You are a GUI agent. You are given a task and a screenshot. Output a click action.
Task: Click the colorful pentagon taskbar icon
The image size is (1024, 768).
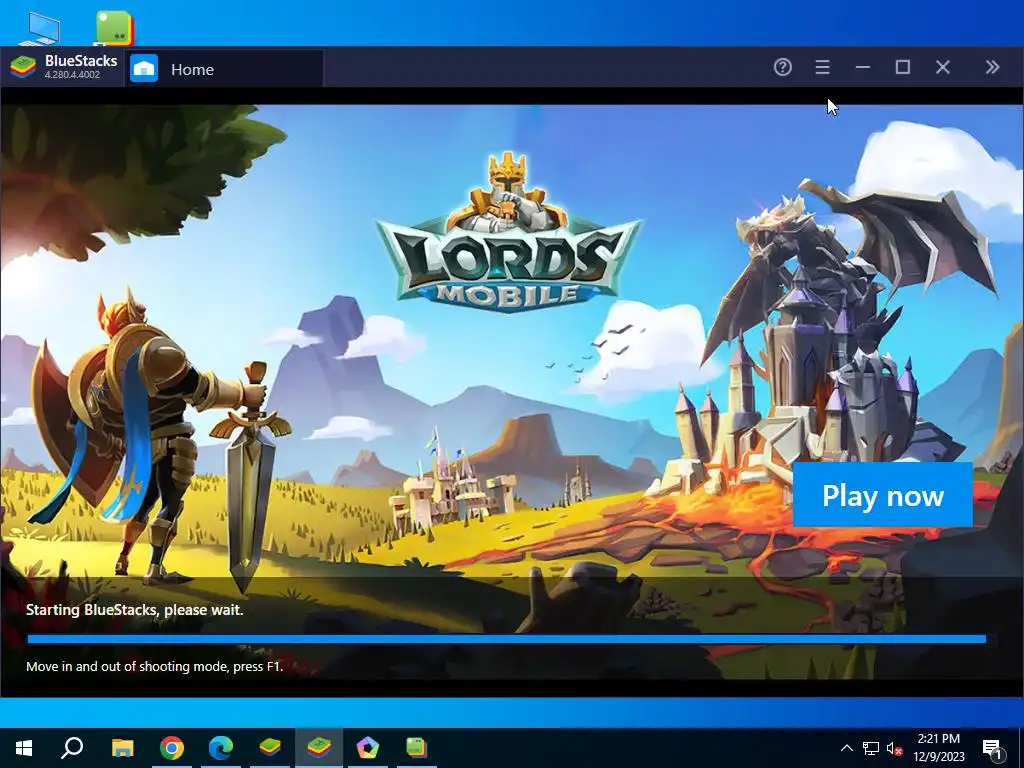(x=368, y=748)
